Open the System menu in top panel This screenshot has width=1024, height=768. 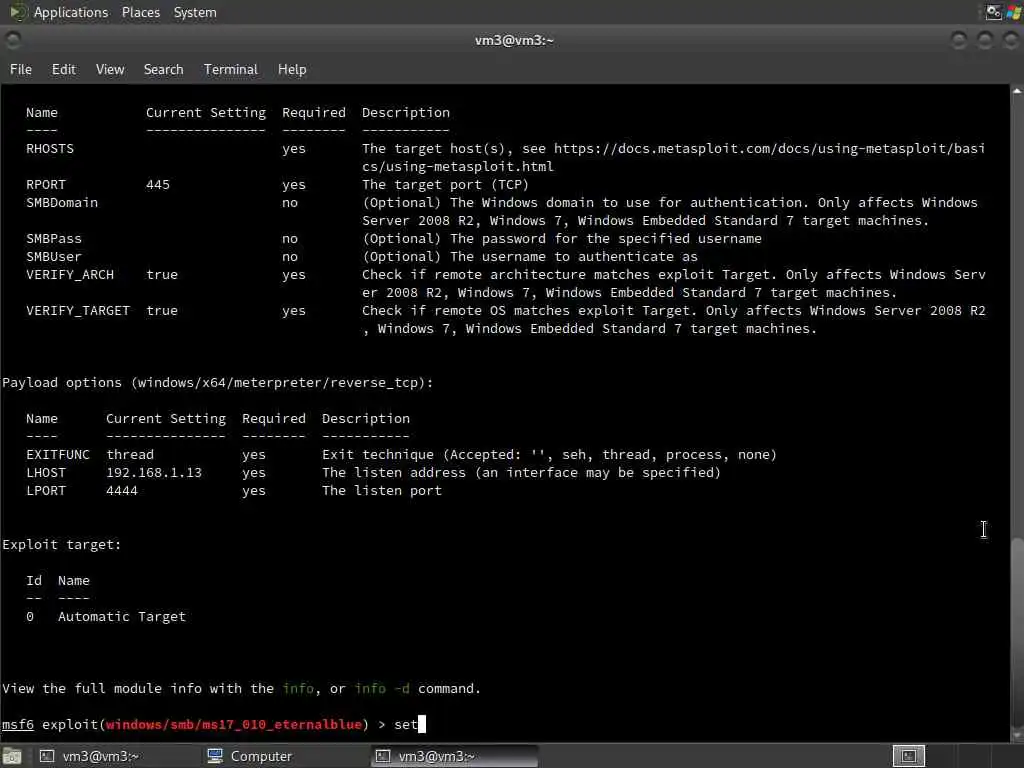(195, 12)
